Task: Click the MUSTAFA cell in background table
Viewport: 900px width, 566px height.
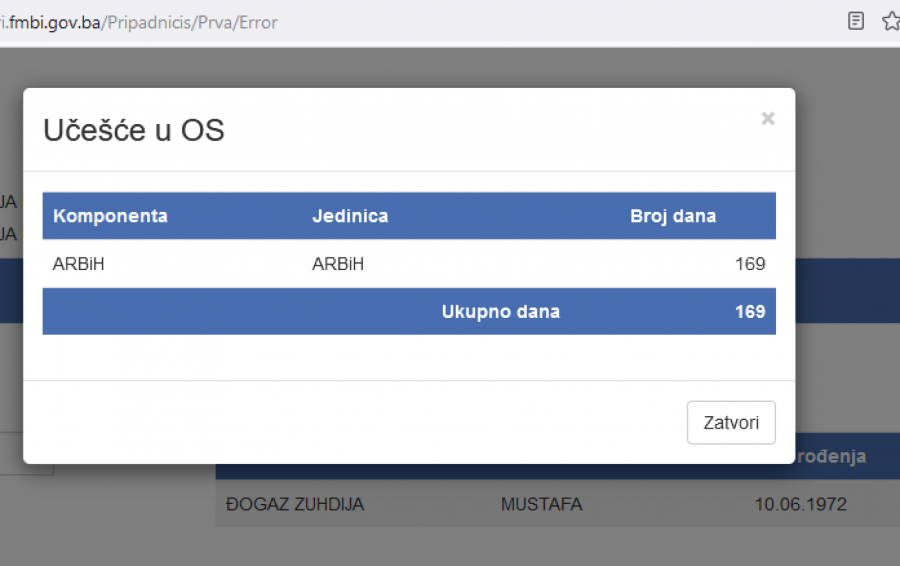Action: [x=541, y=504]
